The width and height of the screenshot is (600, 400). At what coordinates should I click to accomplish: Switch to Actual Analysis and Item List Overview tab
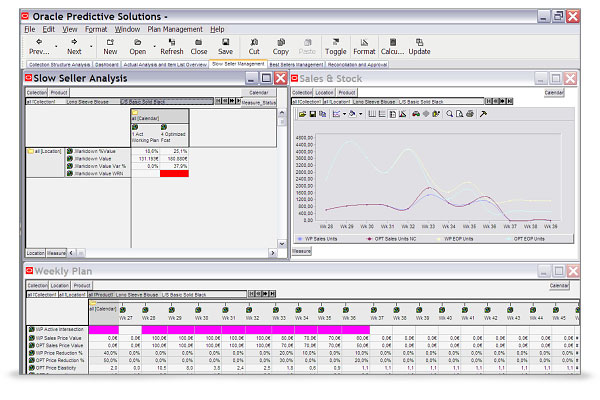(165, 65)
